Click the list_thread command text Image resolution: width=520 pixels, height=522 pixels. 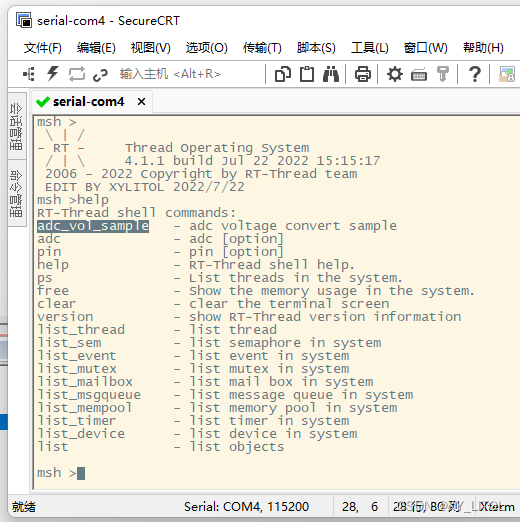(81, 330)
